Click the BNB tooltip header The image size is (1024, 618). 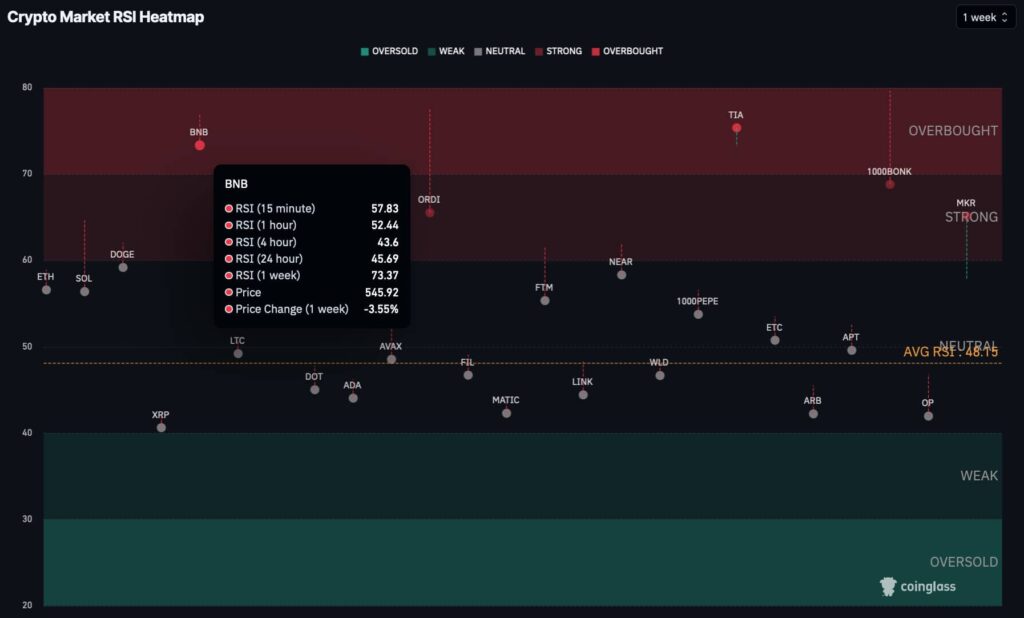click(x=236, y=184)
